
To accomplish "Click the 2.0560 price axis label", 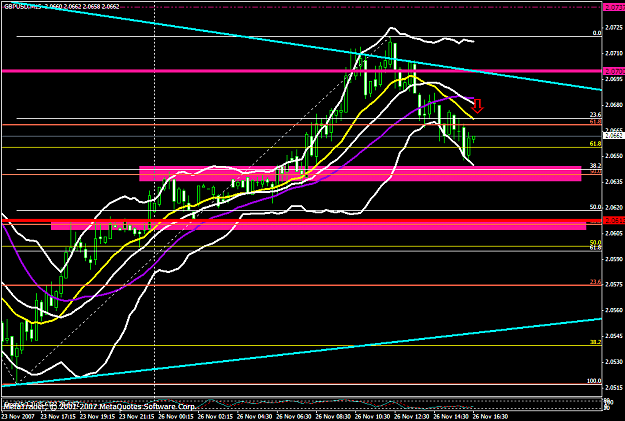I will coord(614,310).
